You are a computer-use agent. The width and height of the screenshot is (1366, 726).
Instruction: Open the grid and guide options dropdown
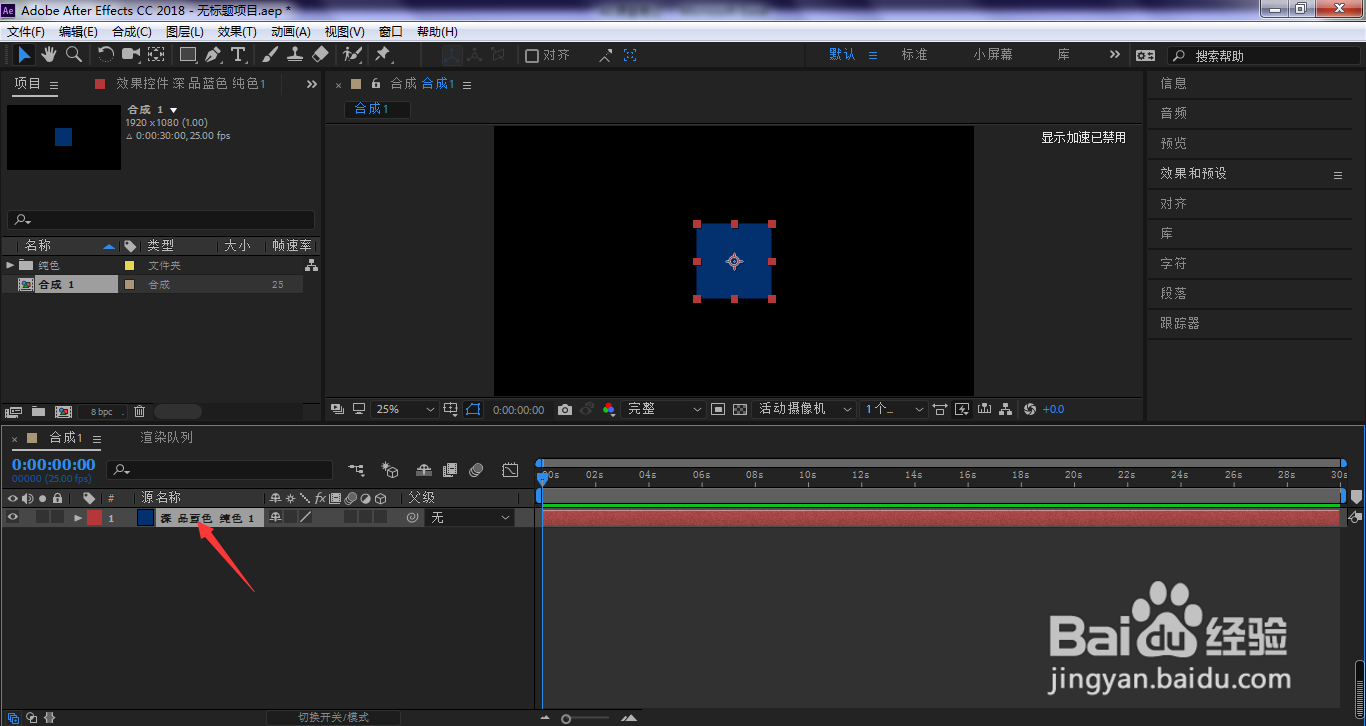tap(451, 409)
